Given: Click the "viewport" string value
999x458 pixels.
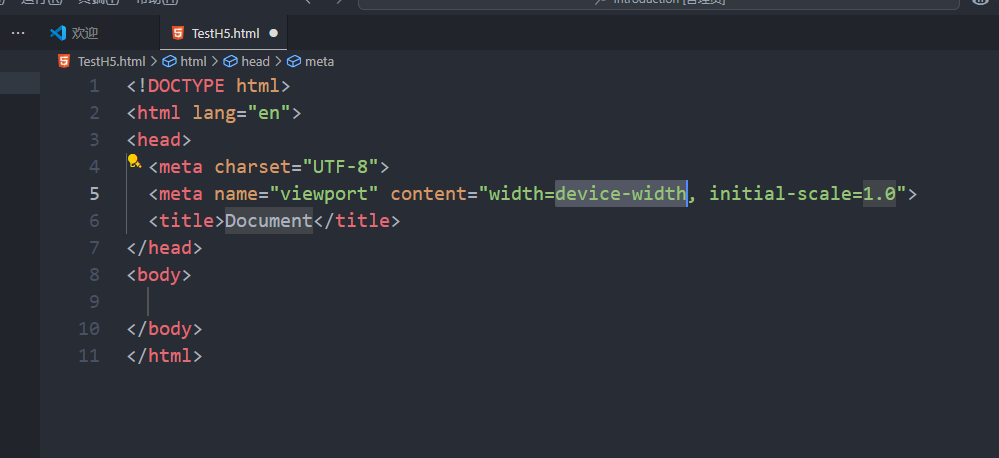Looking at the screenshot, I should click(324, 194).
